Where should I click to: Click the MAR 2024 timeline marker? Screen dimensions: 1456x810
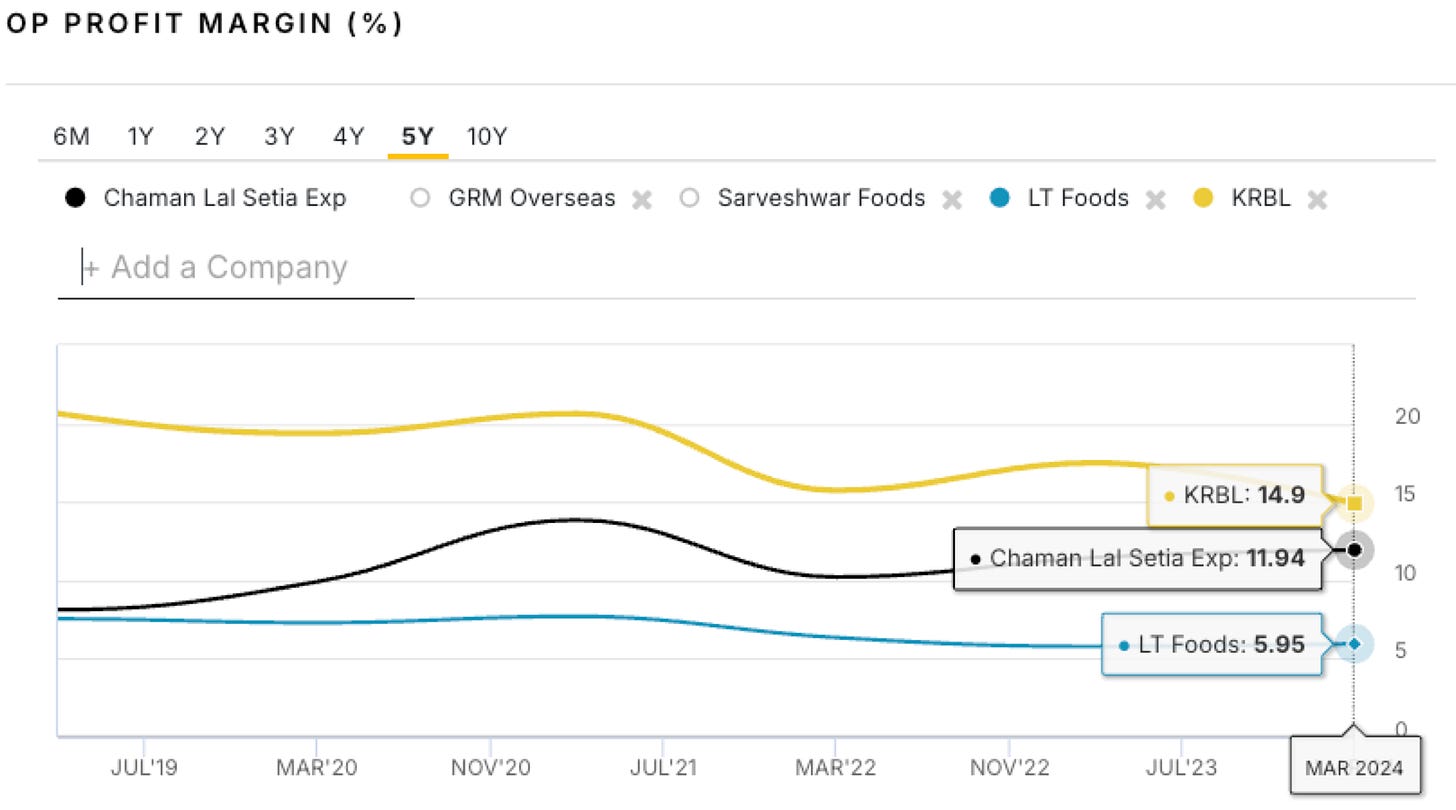[1355, 767]
